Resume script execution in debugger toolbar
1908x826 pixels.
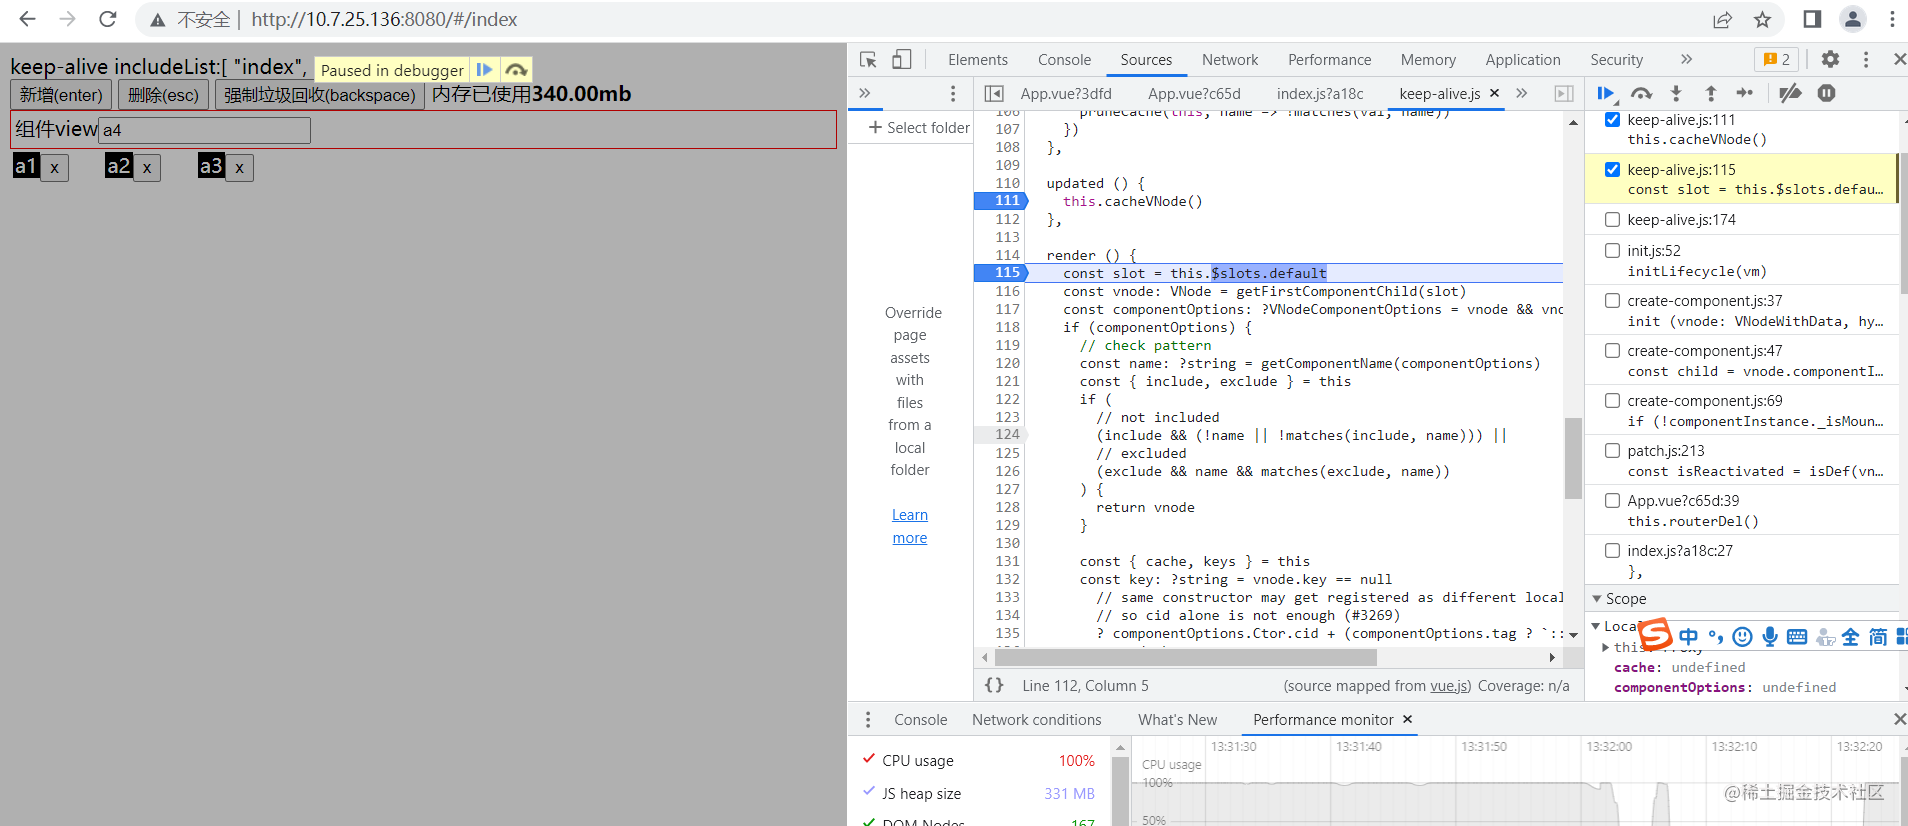(1606, 93)
